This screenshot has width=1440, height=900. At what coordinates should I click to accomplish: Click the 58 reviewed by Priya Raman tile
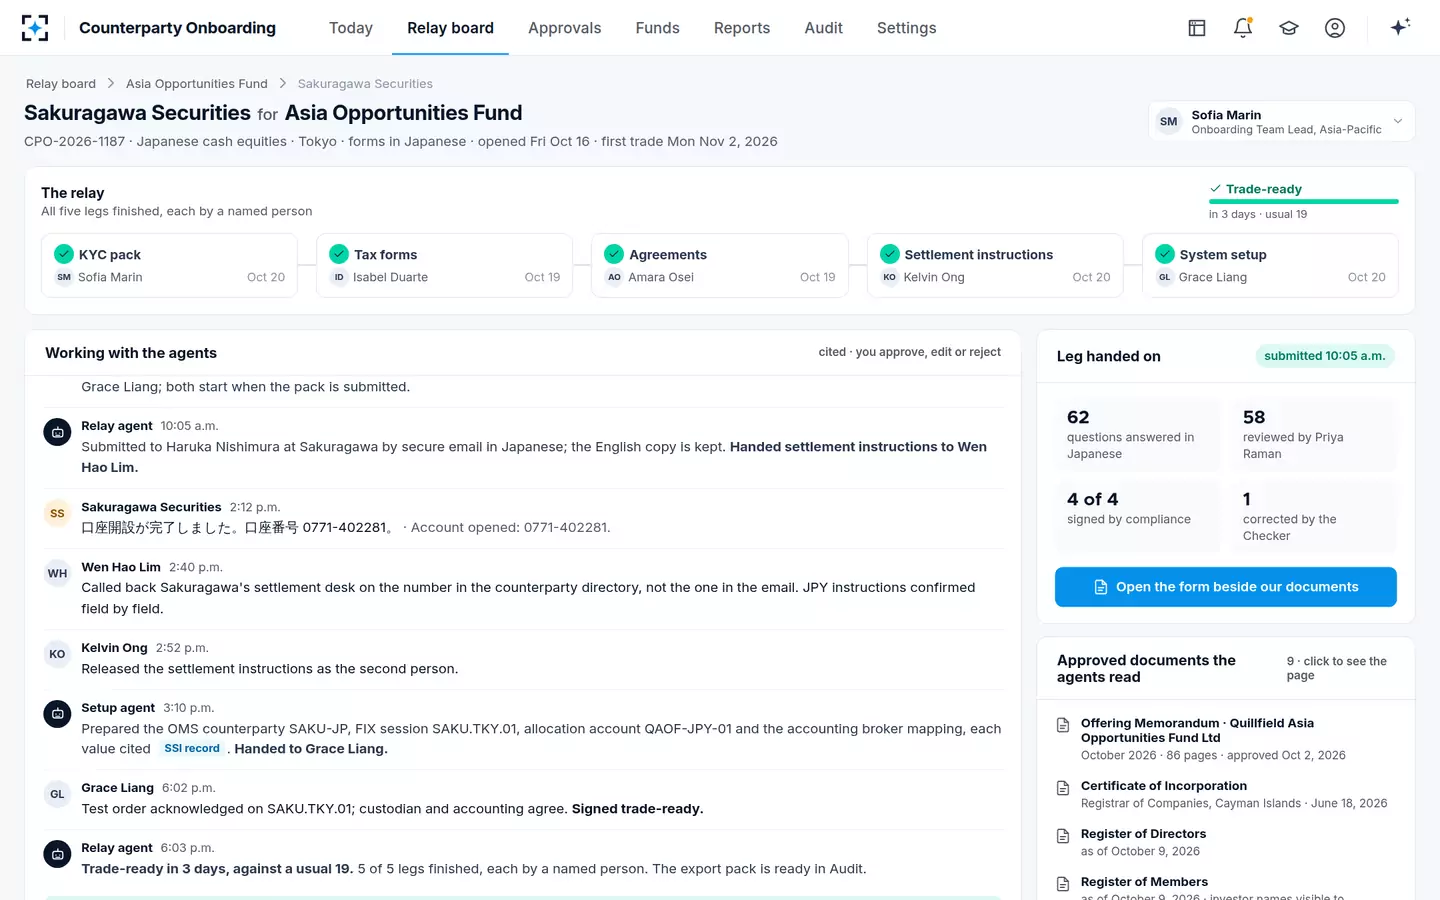point(1314,435)
